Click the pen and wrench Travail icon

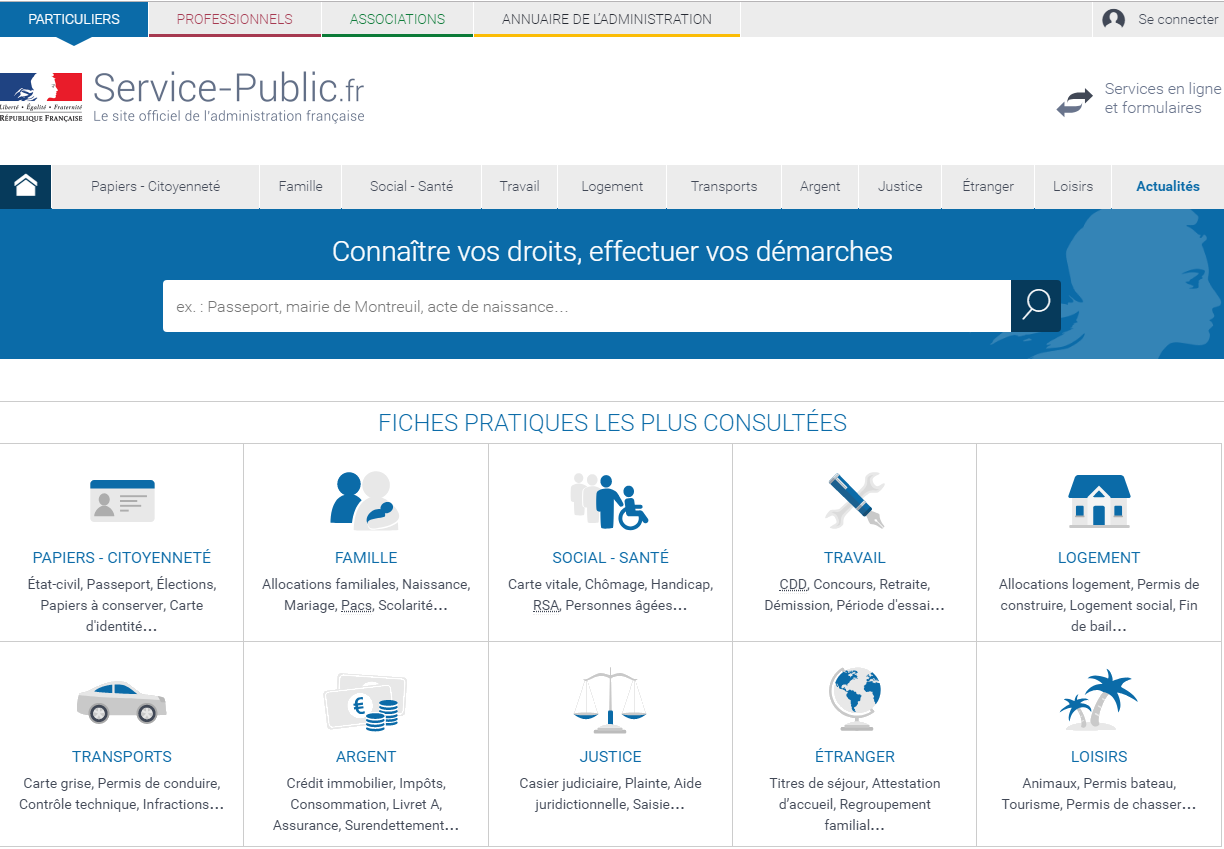[855, 500]
